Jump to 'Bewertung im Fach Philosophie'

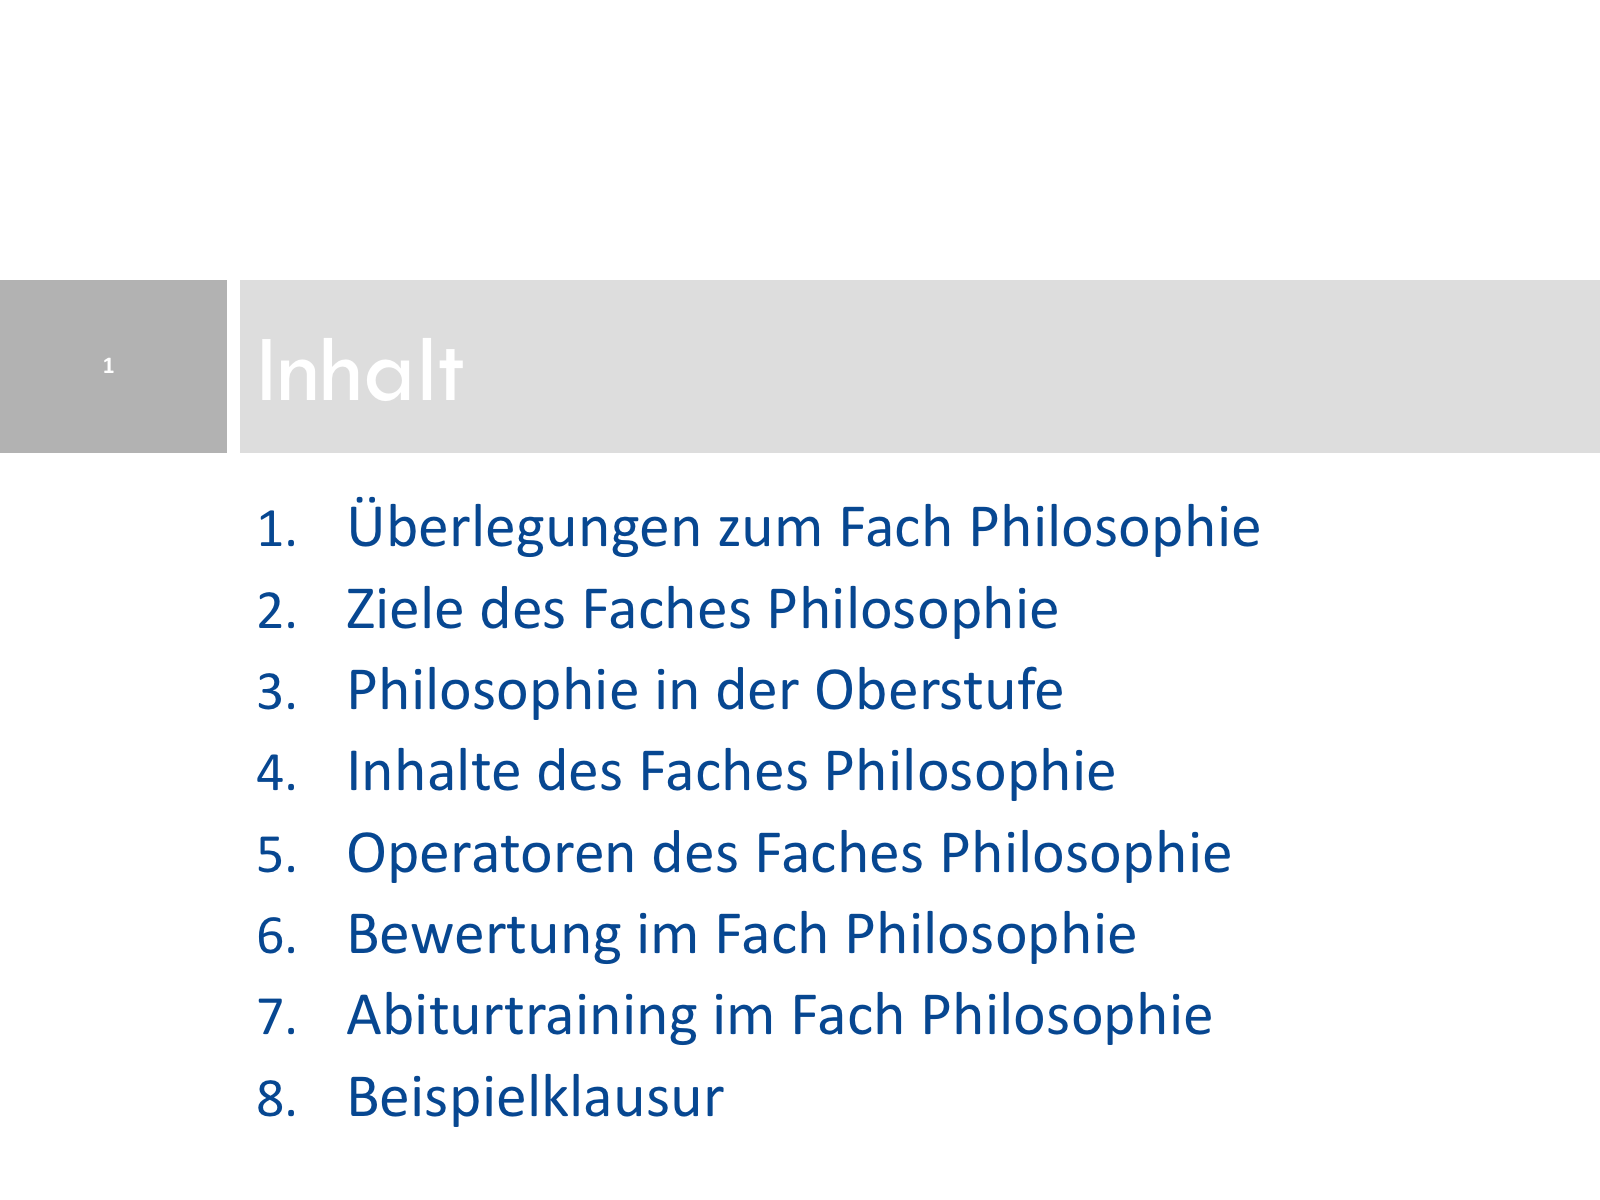pos(741,934)
